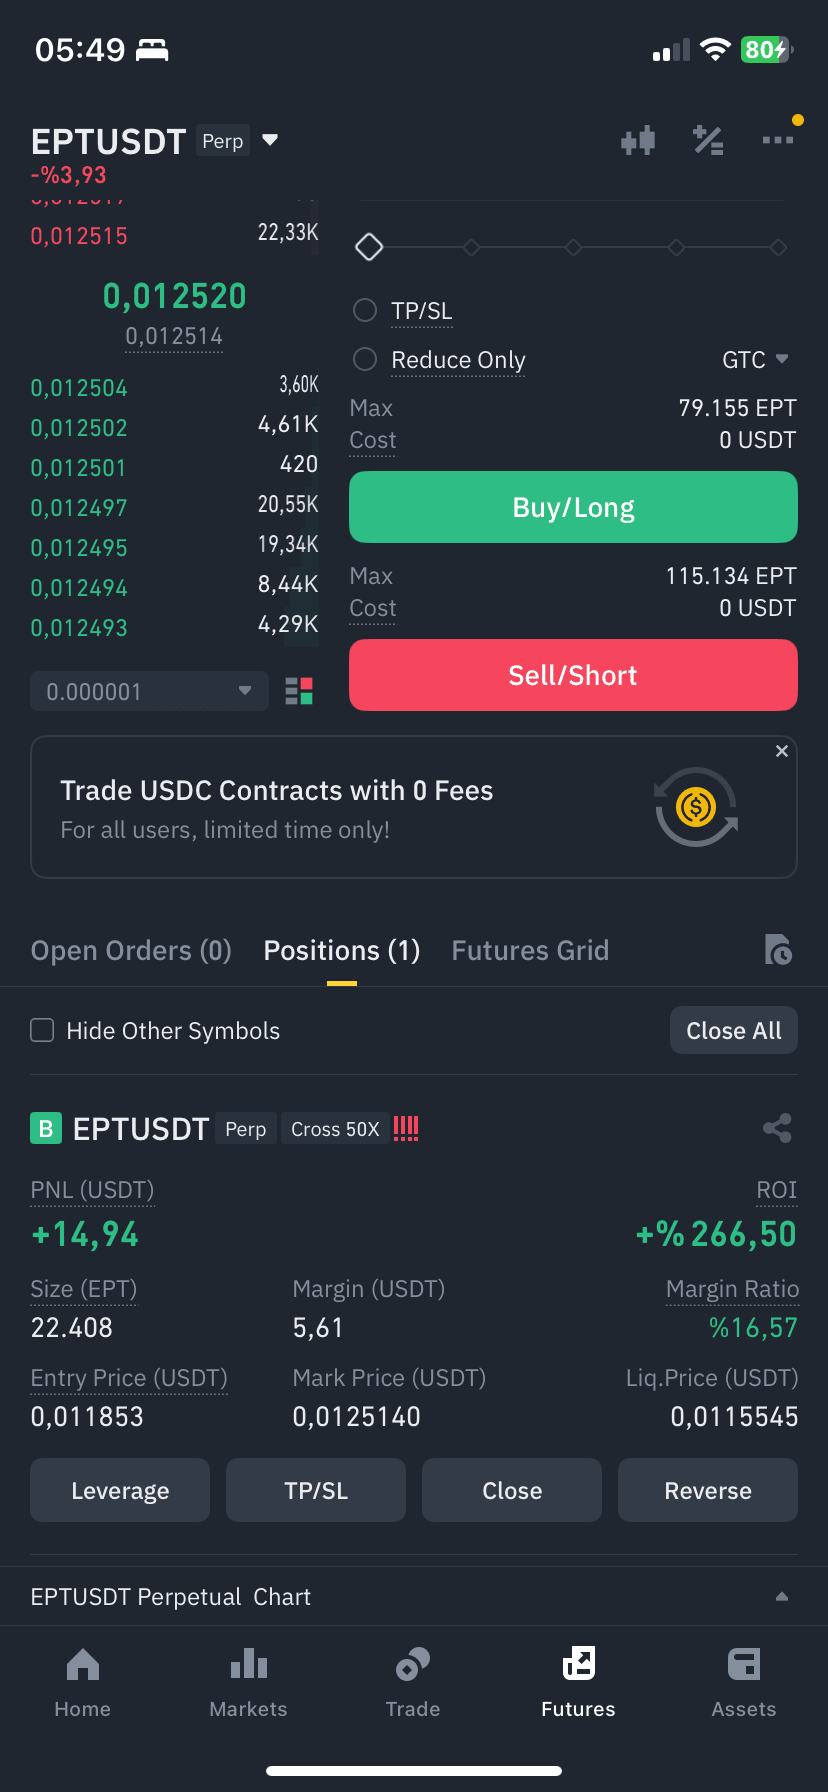Open the GTC time-in-force dropdown
Screen dimensions: 828x1792
pos(756,359)
